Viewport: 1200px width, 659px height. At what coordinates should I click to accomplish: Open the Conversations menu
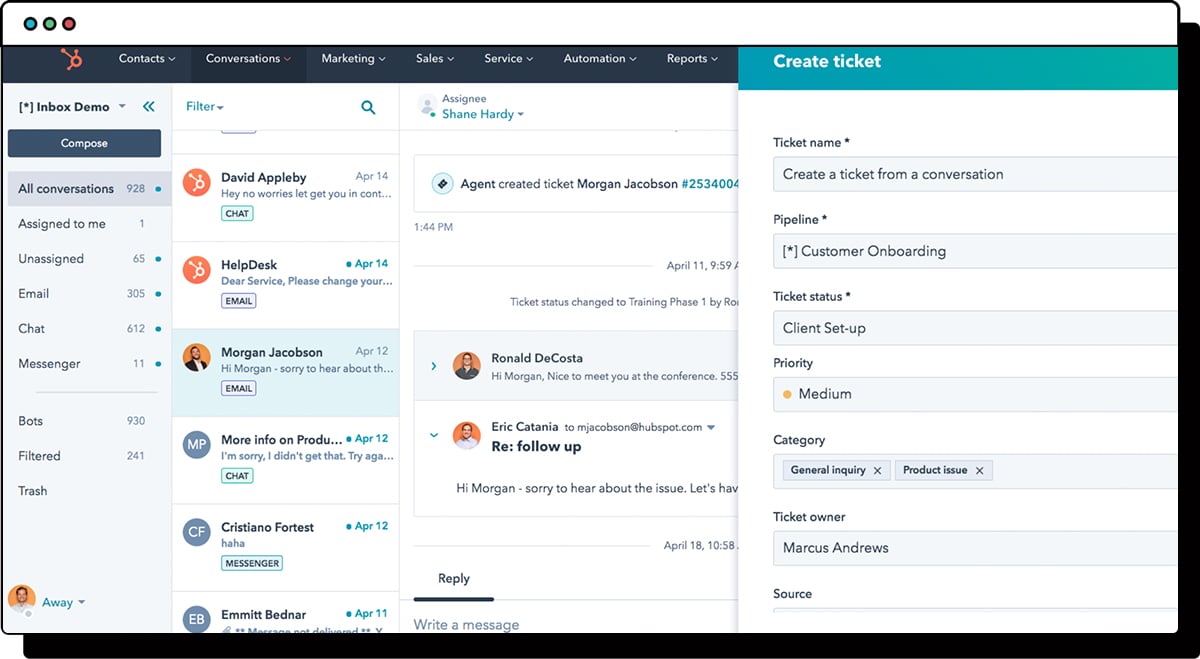[248, 59]
